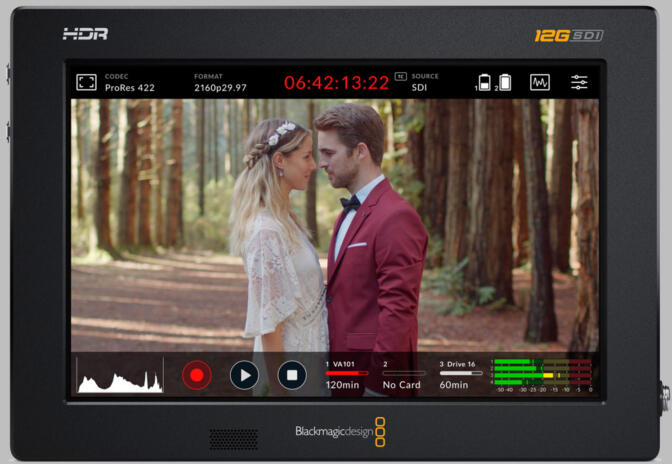Tap the 12G SDI logo badge
This screenshot has width=672, height=464.
(x=569, y=36)
